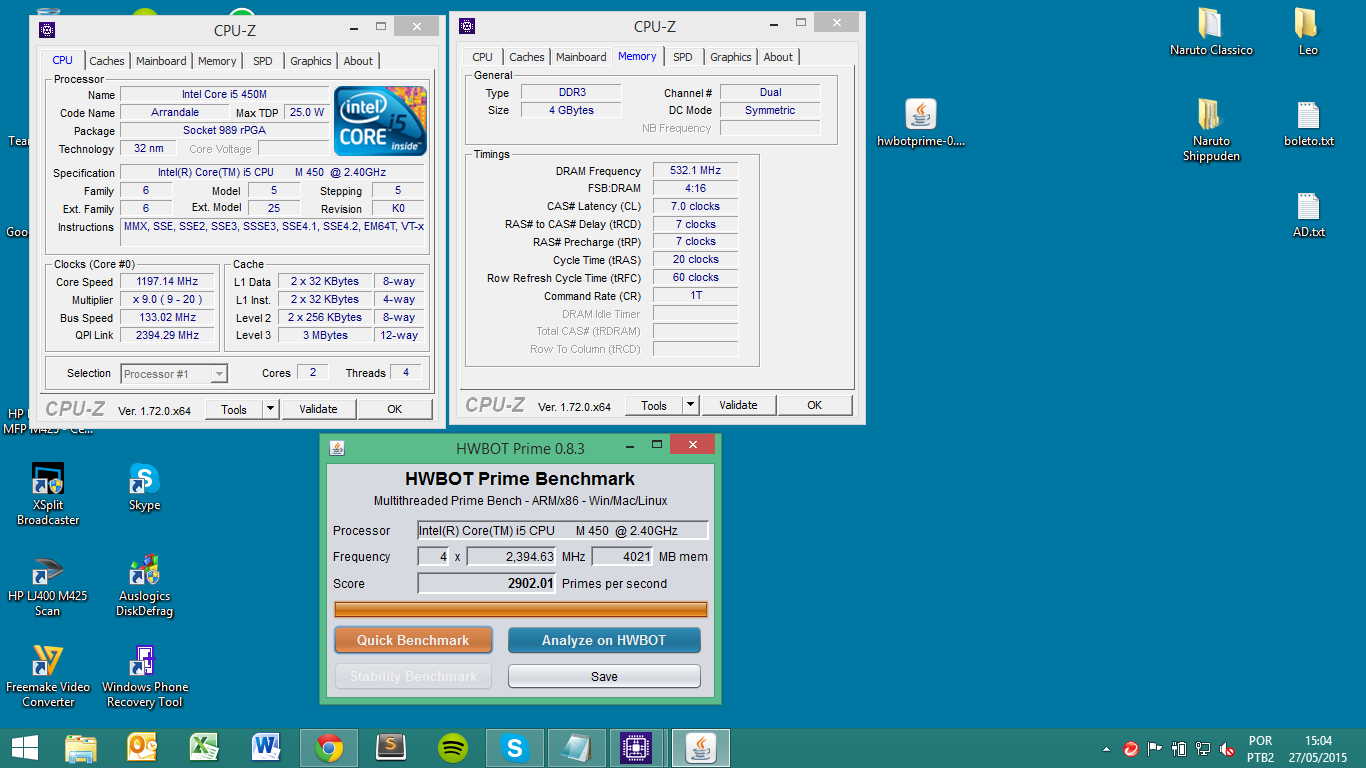Launch Auslogics DiskDefrag shortcut
The width and height of the screenshot is (1366, 768).
(144, 570)
